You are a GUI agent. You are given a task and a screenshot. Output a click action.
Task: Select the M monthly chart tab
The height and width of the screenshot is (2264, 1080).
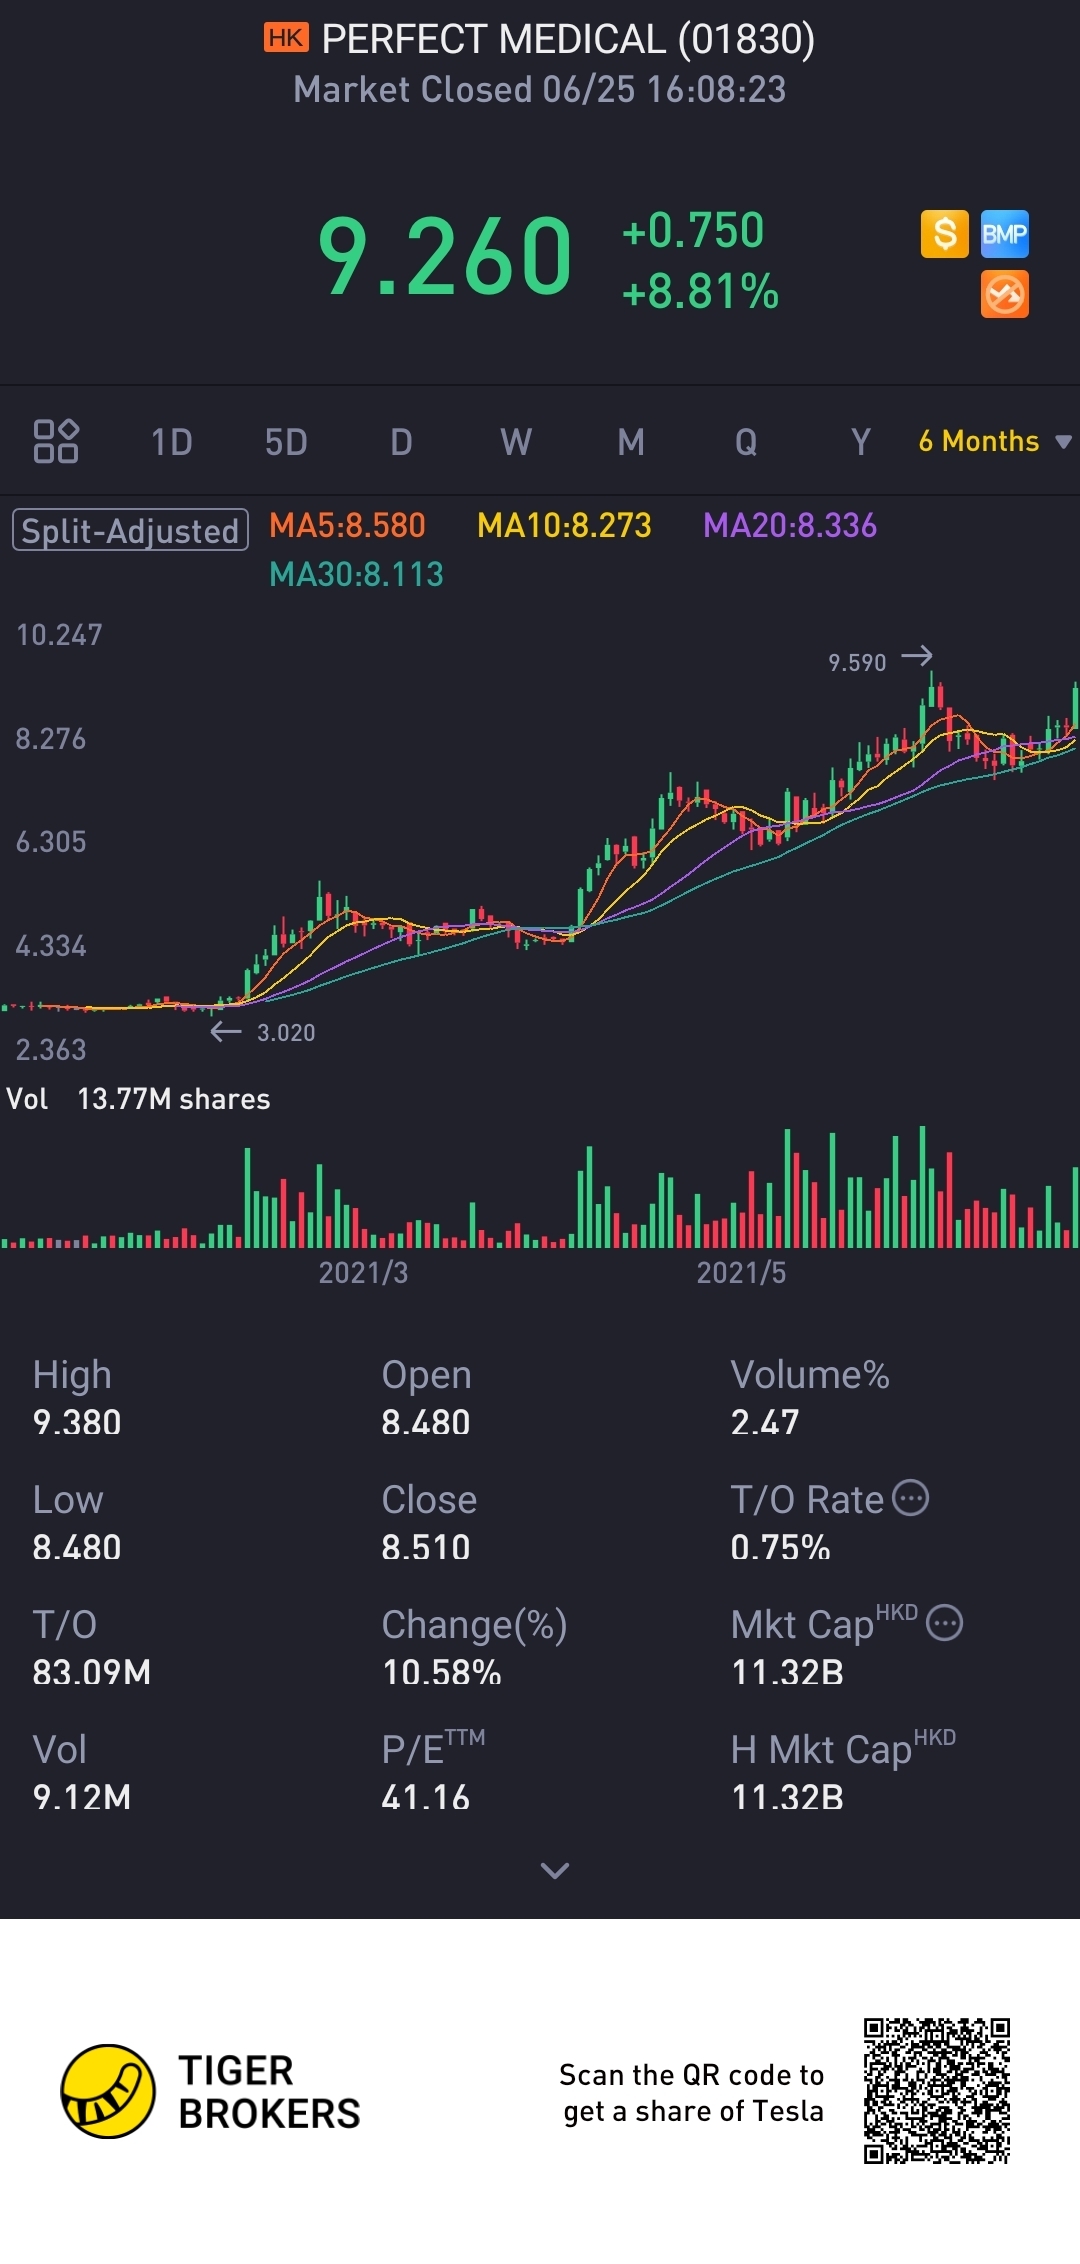click(631, 442)
